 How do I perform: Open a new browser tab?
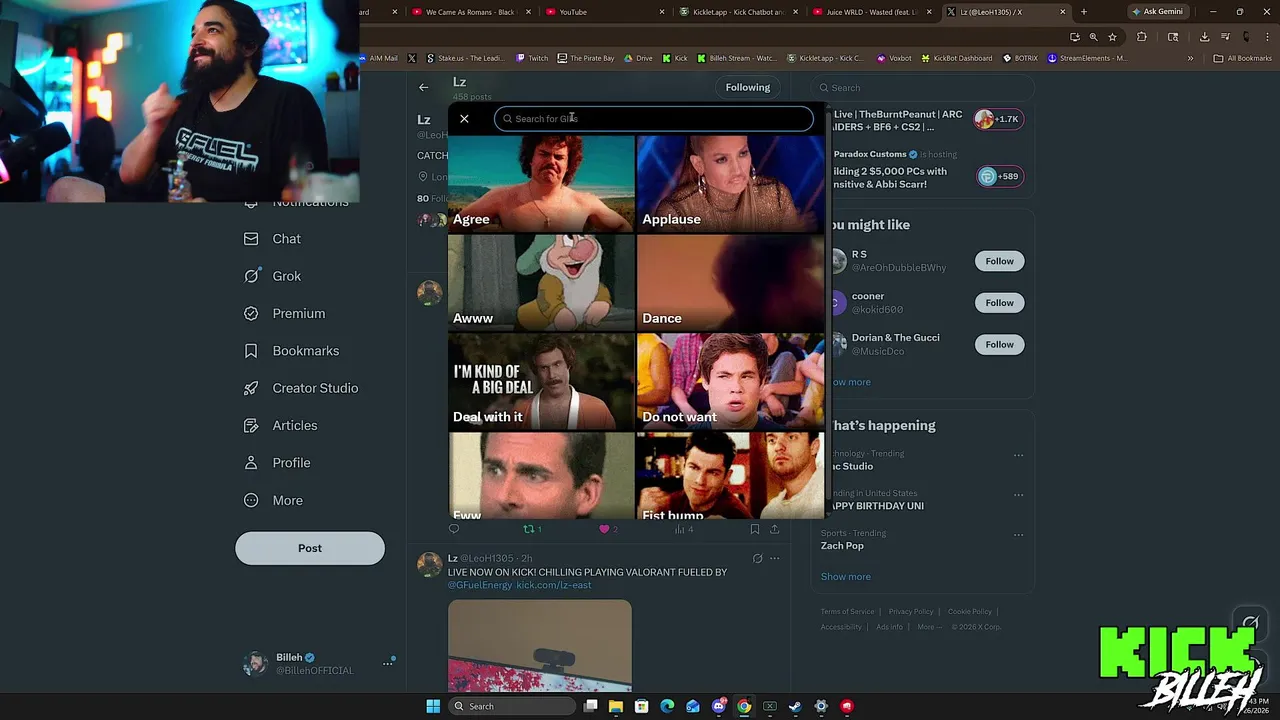pos(1083,12)
